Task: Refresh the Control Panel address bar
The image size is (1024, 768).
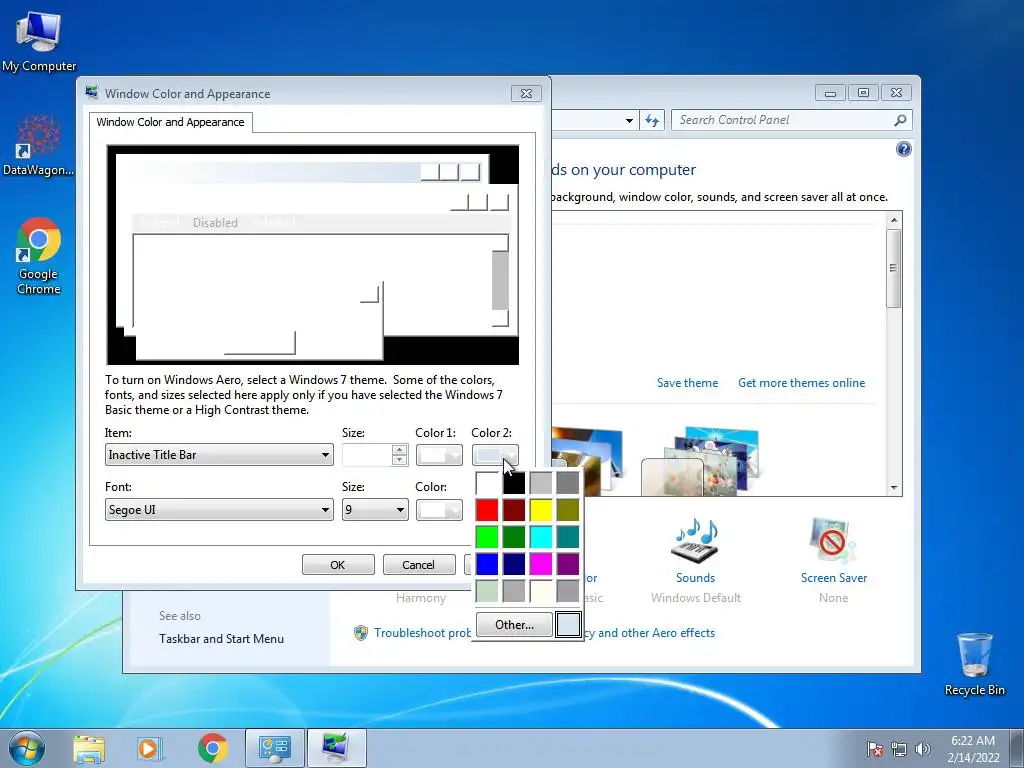Action: [652, 120]
